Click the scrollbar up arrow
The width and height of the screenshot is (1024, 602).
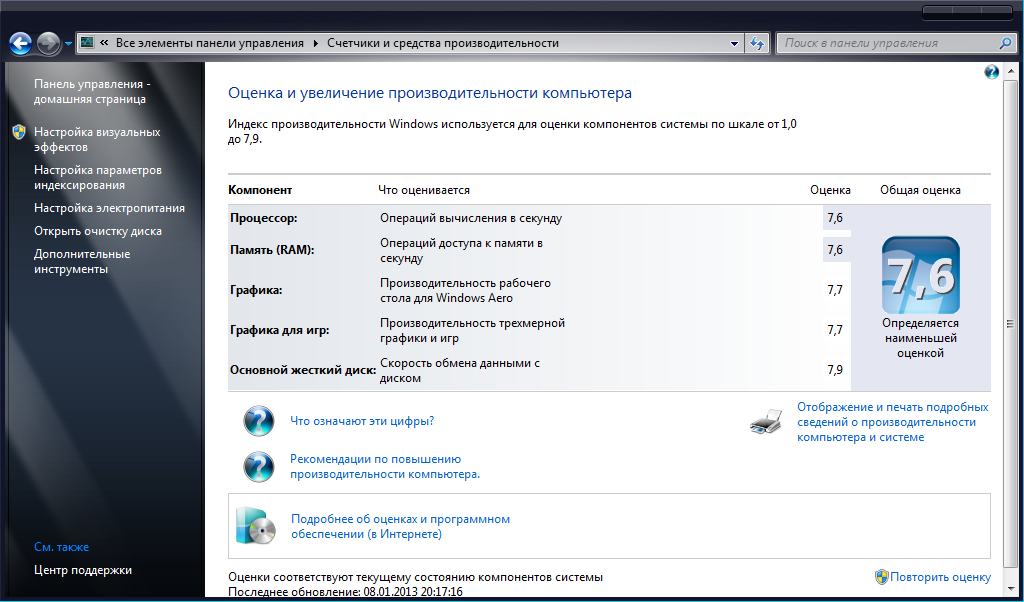click(x=1011, y=69)
